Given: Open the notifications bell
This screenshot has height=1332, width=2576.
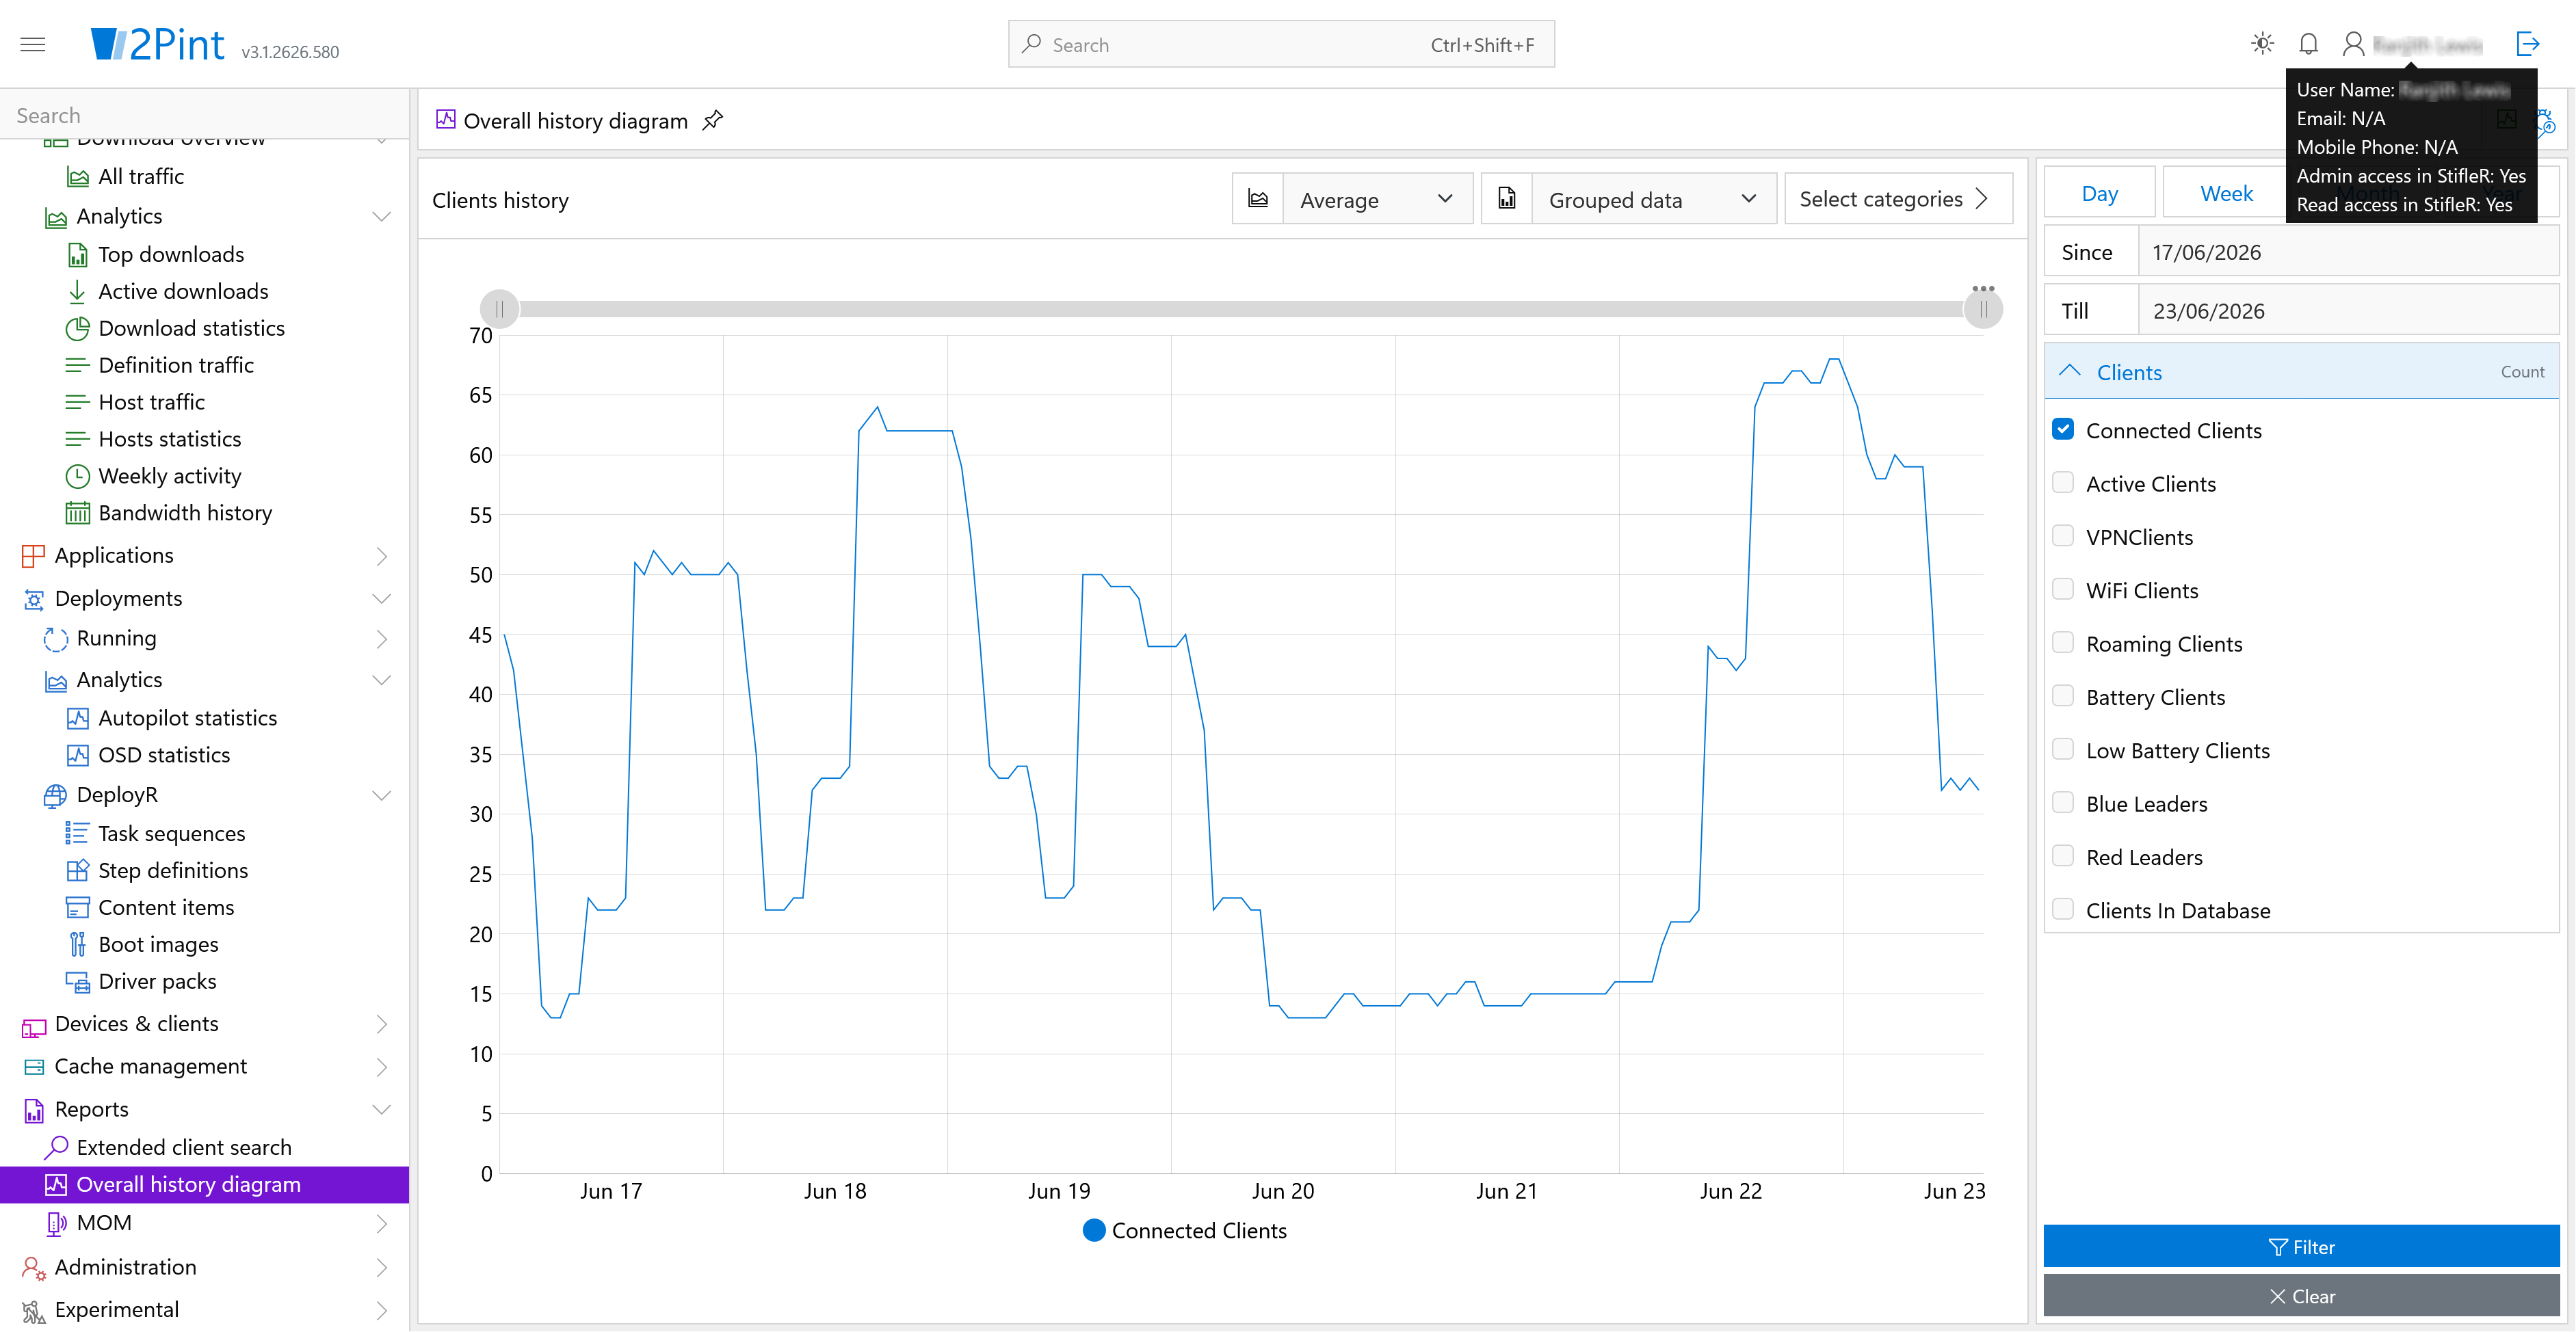Looking at the screenshot, I should pyautogui.click(x=2308, y=44).
